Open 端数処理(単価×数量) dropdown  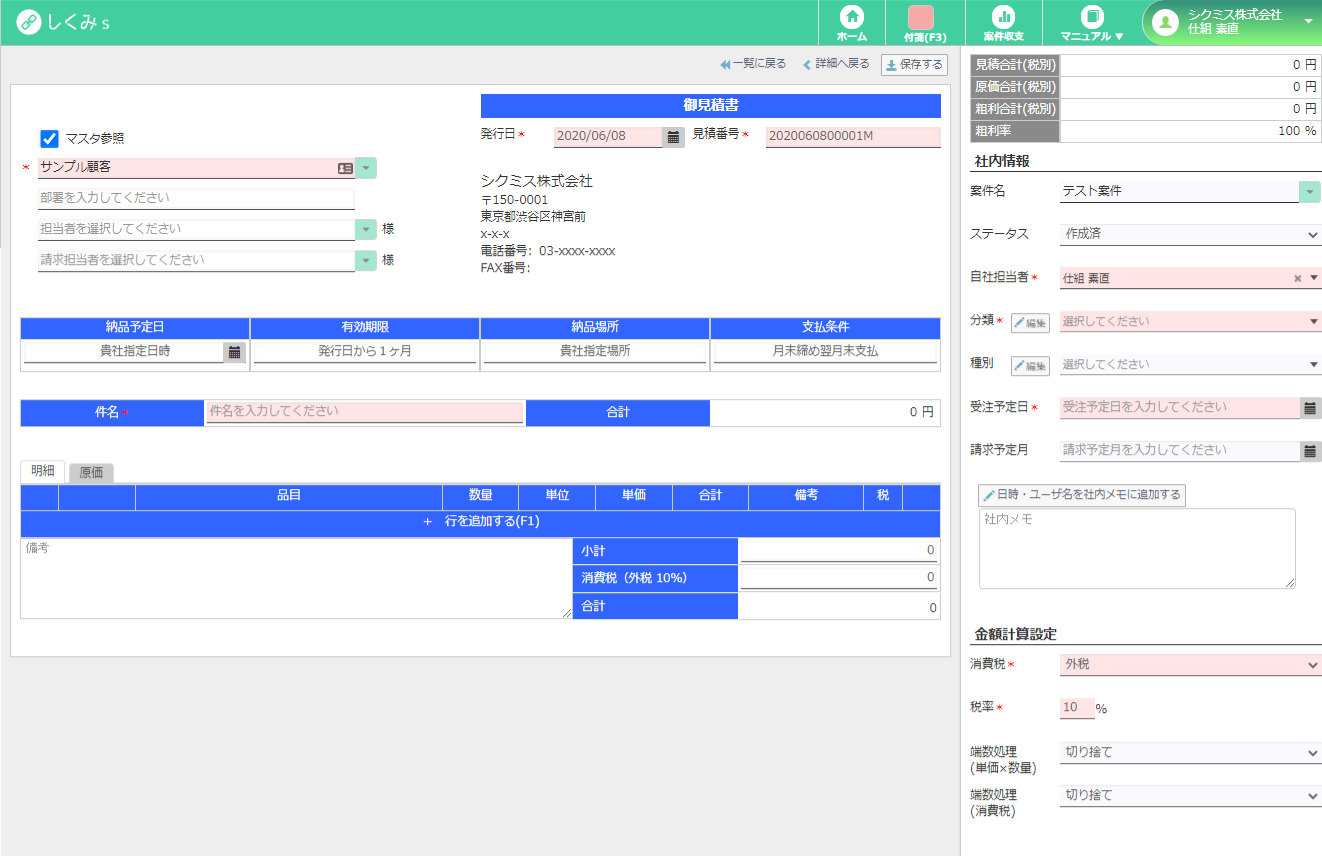click(1190, 752)
